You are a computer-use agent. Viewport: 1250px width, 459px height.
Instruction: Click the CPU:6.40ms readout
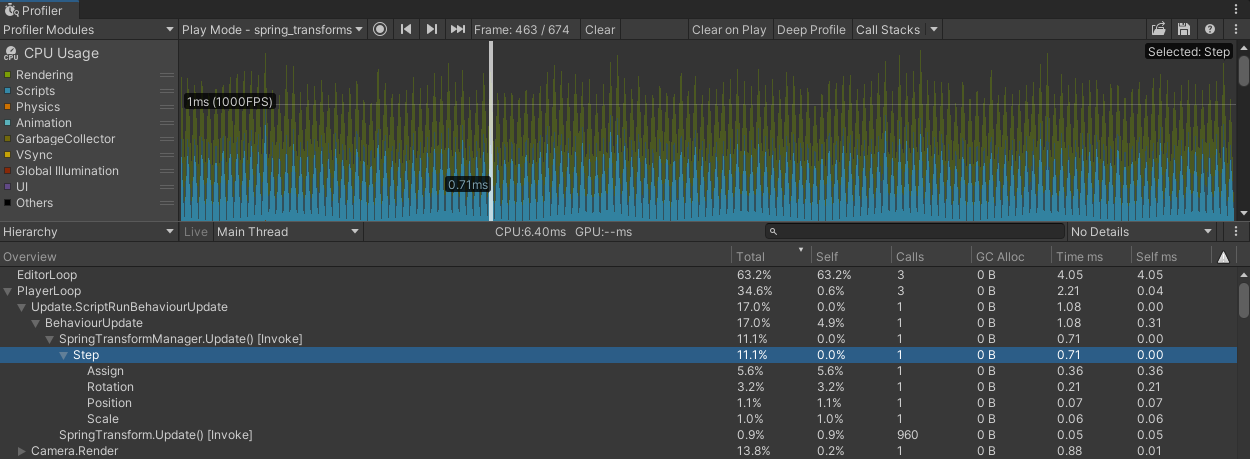[531, 232]
